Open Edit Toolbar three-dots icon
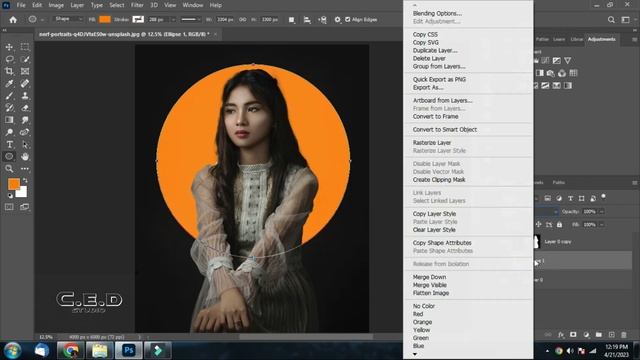640x360 pixels. click(x=25, y=169)
